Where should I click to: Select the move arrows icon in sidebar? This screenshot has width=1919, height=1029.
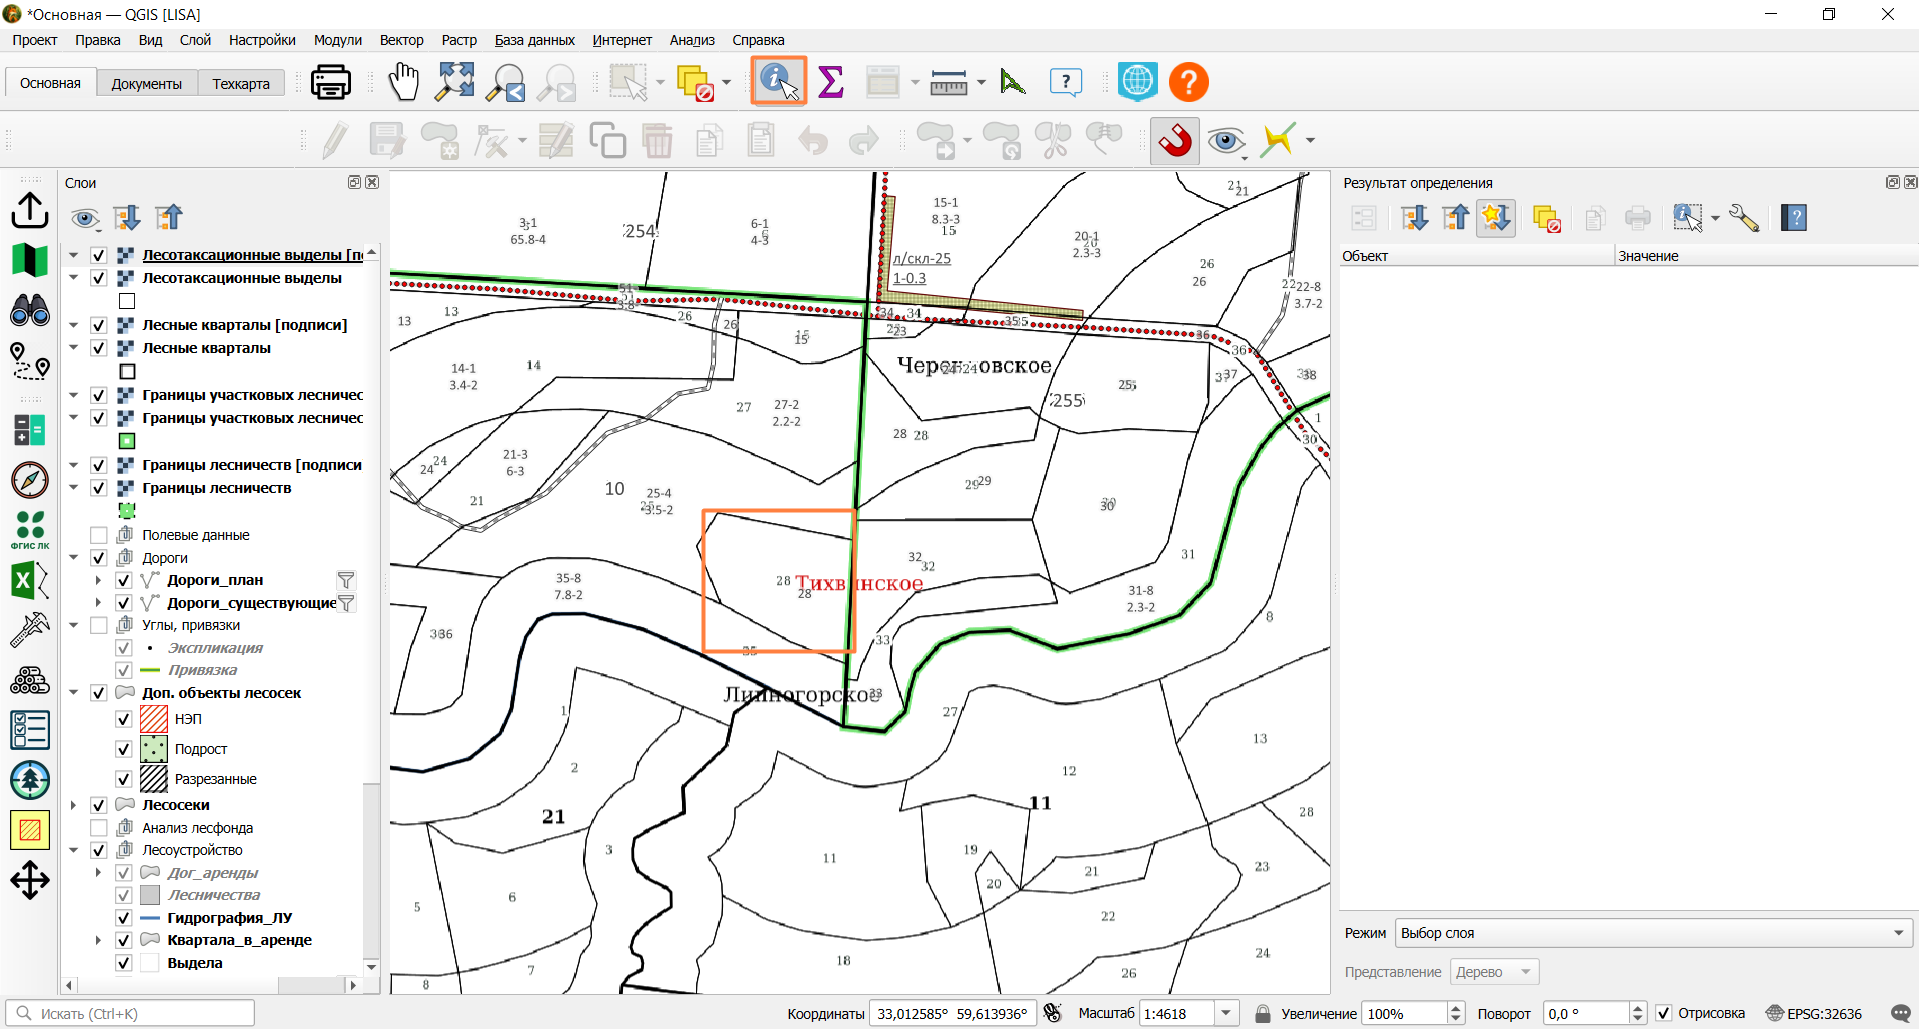[30, 881]
